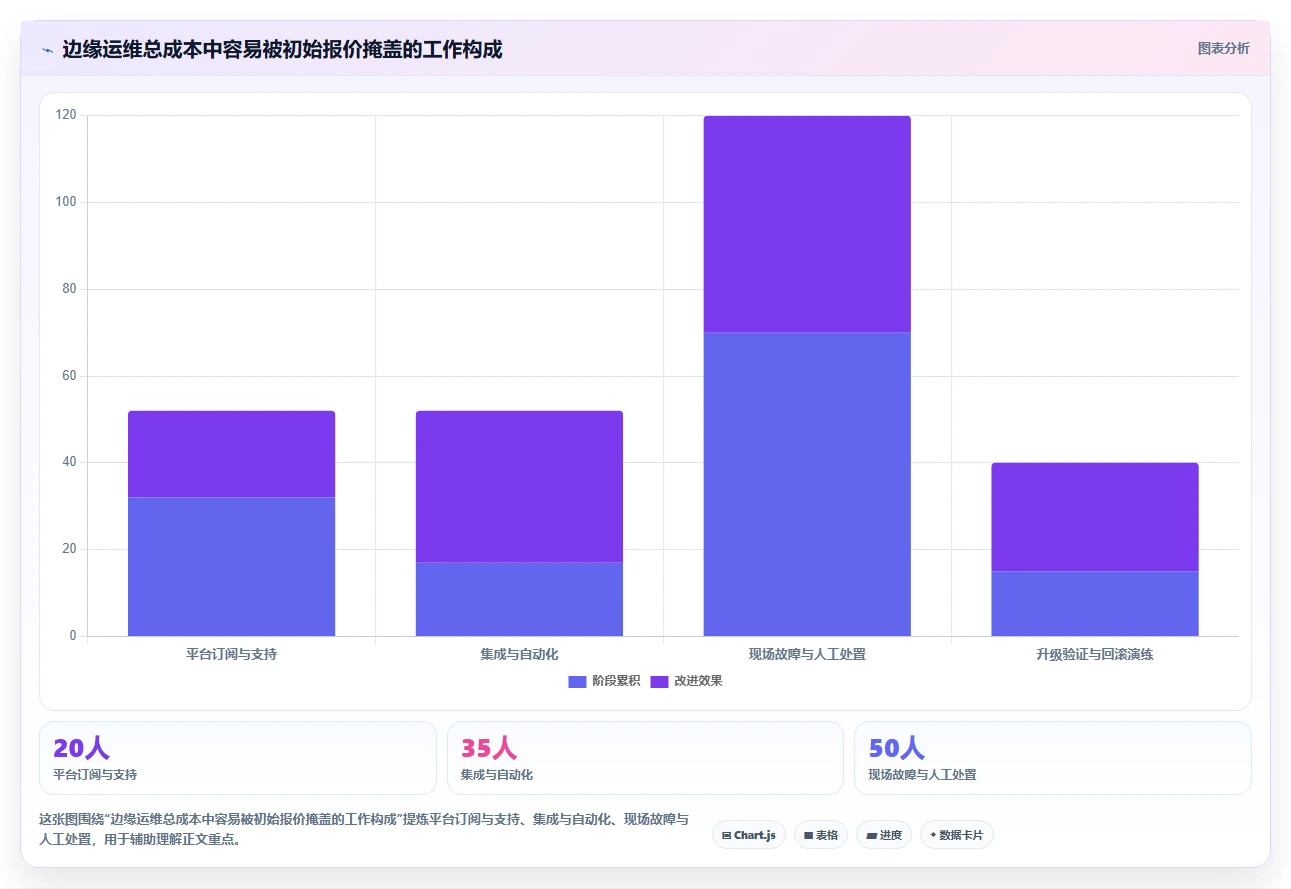Viewport: 1291px width, 889px height.
Task: Click the 20人 stat card
Action: (x=238, y=758)
